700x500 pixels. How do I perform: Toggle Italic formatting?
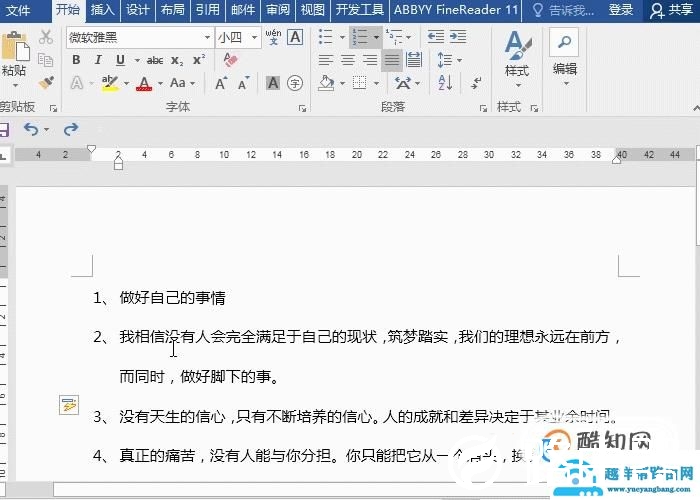pyautogui.click(x=98, y=60)
